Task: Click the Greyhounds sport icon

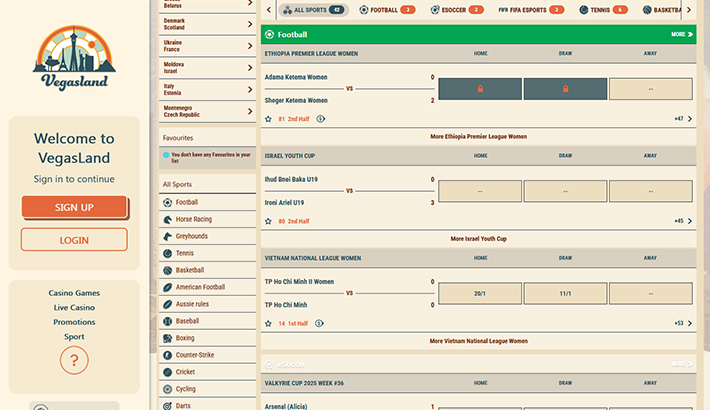Action: pyautogui.click(x=167, y=236)
